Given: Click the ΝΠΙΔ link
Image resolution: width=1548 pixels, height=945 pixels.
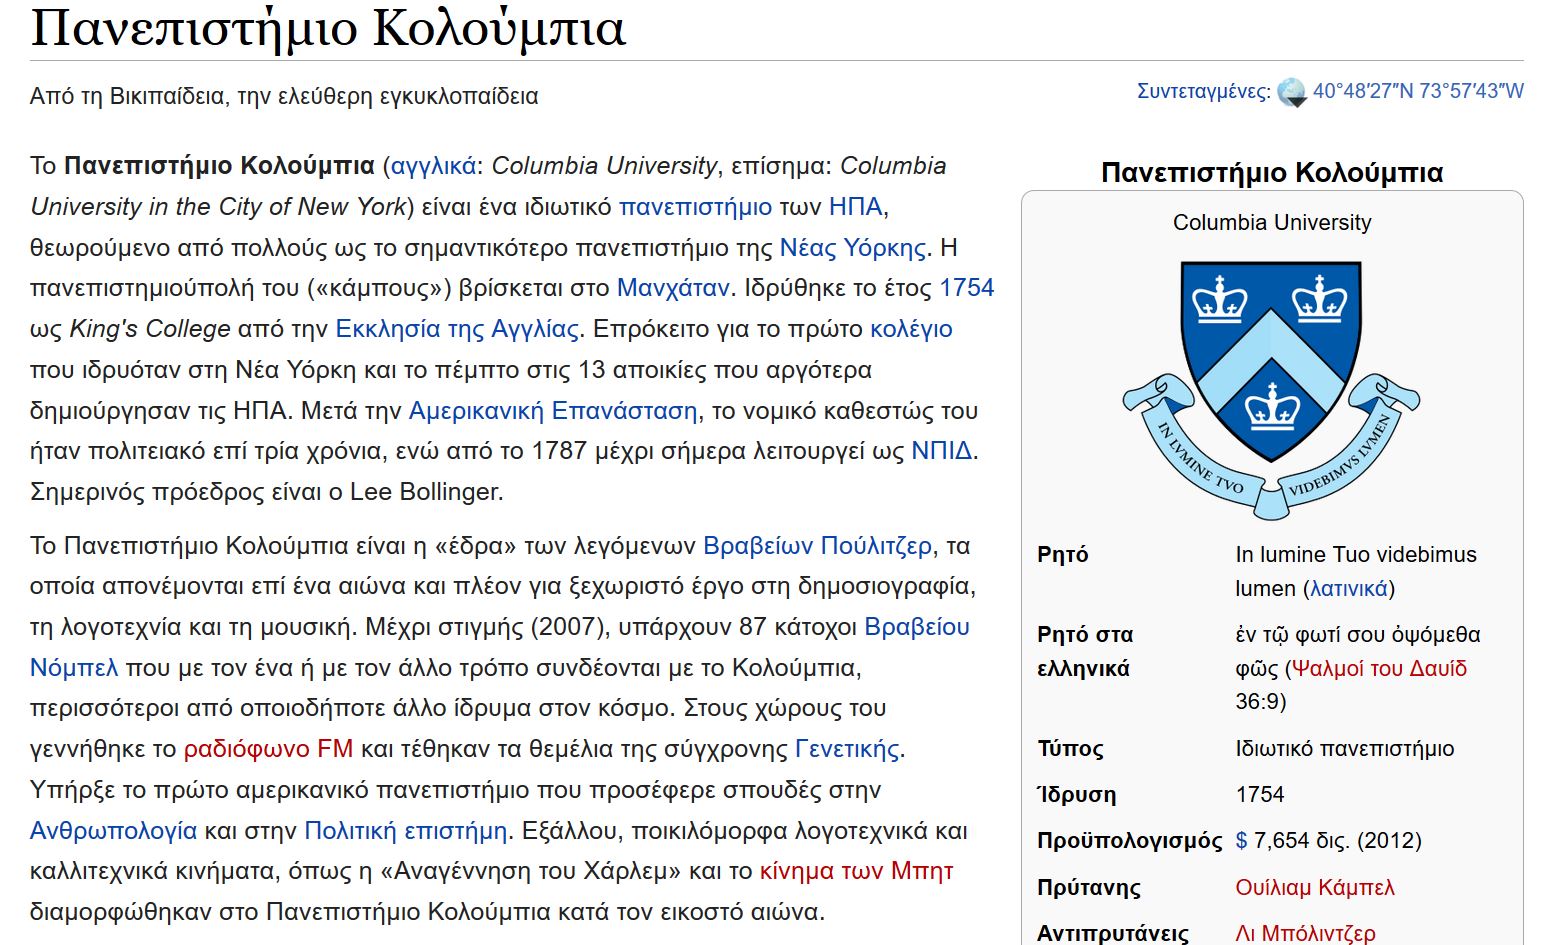Looking at the screenshot, I should pos(941,451).
